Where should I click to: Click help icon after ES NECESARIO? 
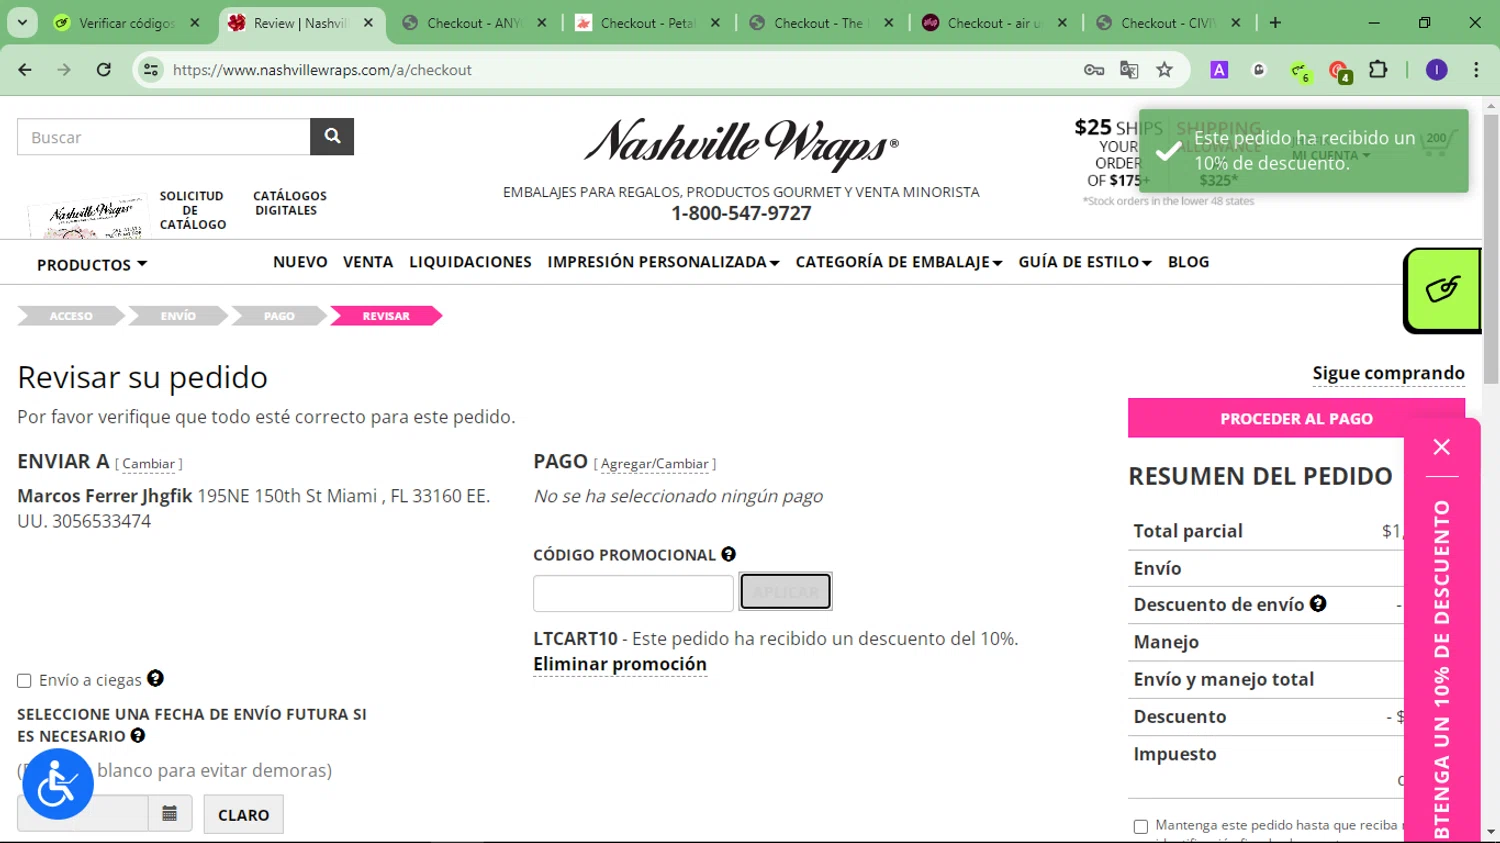[x=138, y=735]
